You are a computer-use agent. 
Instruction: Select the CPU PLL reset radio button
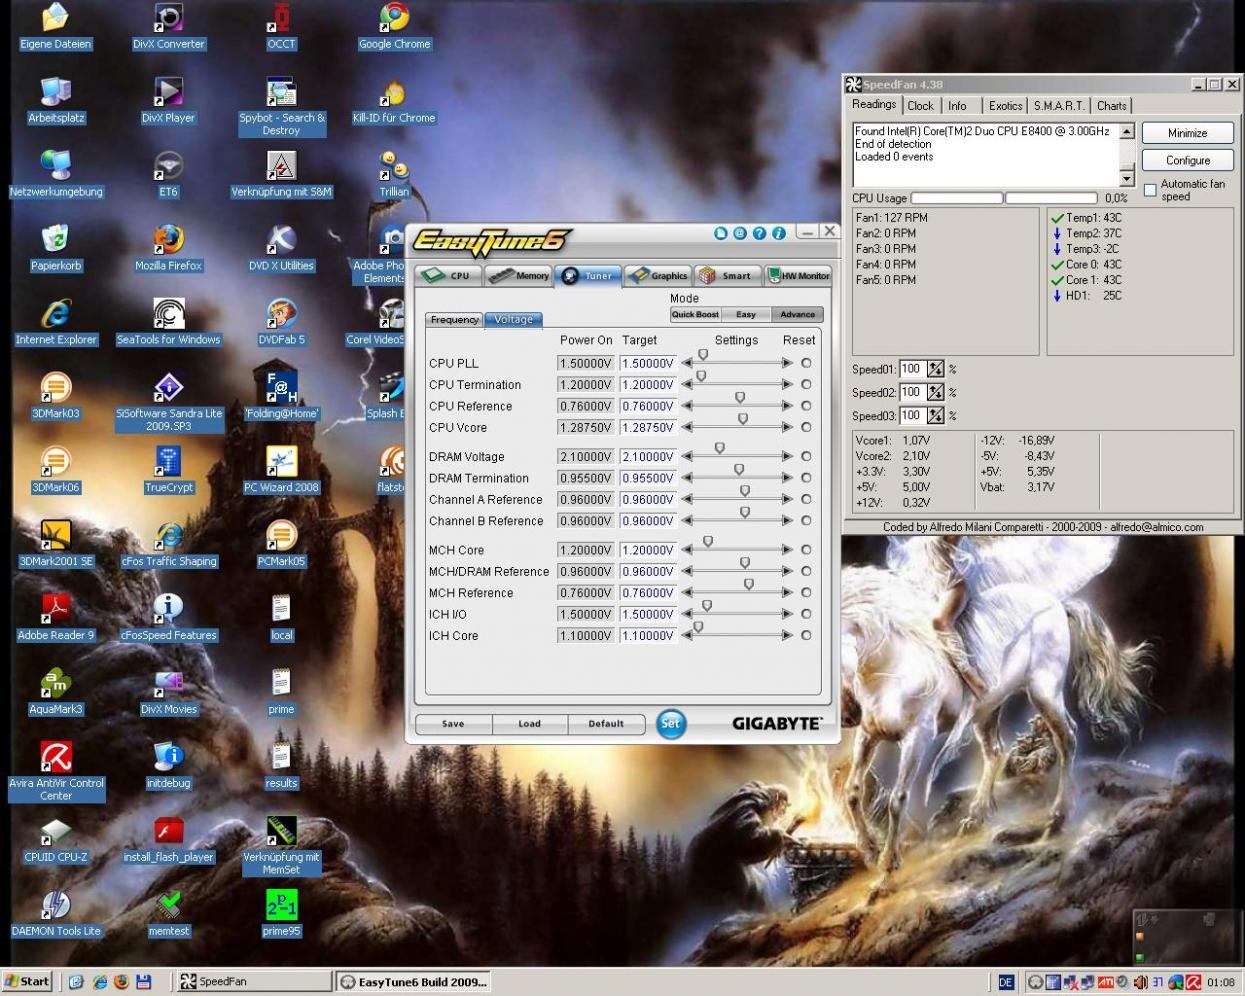coord(806,363)
